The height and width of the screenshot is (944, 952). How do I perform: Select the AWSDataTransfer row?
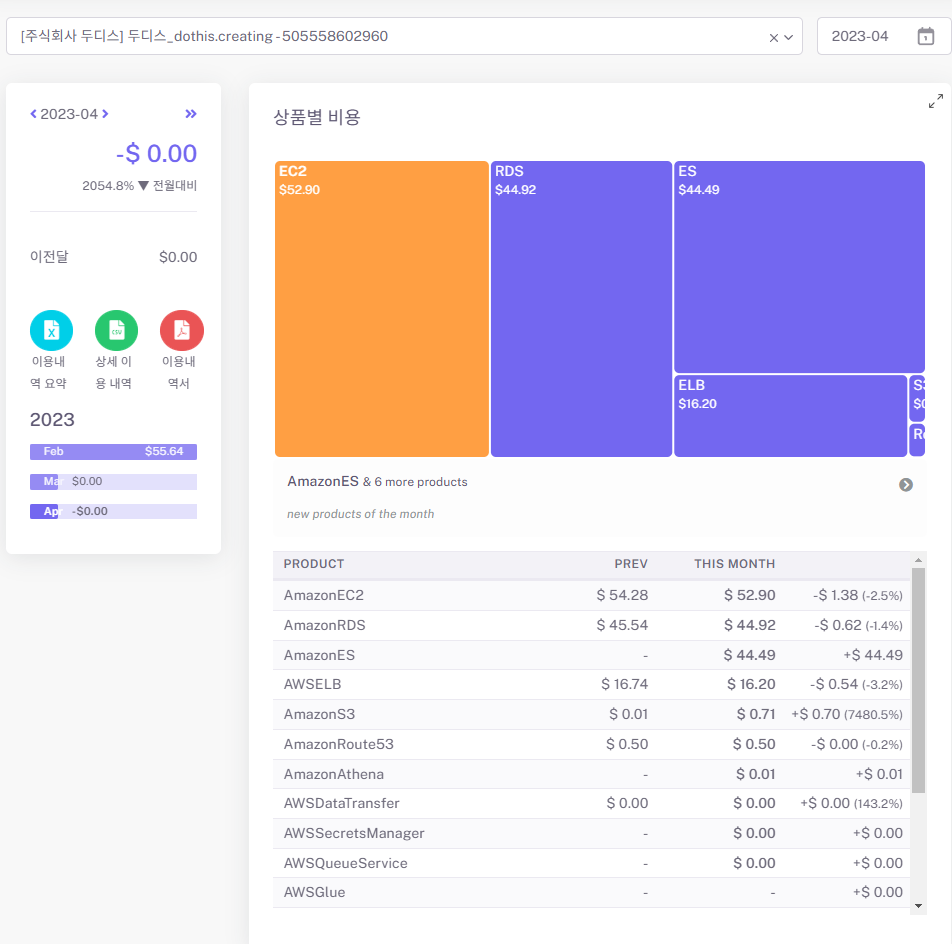click(591, 804)
